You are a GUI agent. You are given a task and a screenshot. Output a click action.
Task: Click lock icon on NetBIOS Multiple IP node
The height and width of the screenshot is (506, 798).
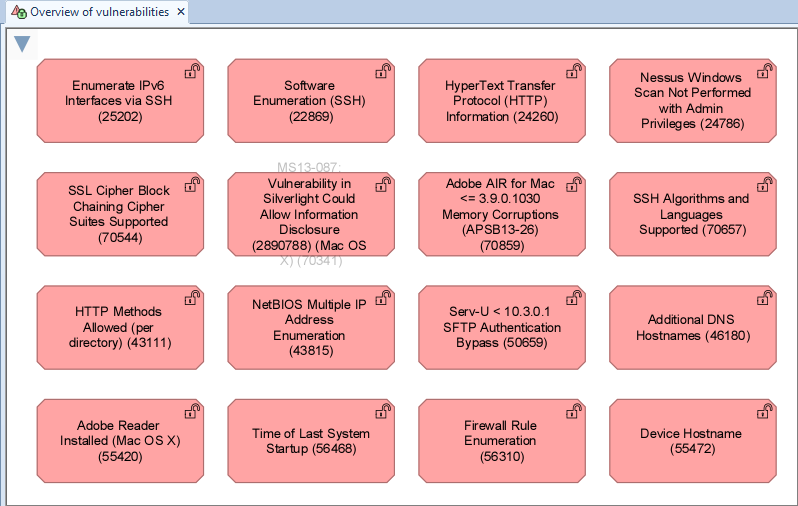(x=383, y=298)
